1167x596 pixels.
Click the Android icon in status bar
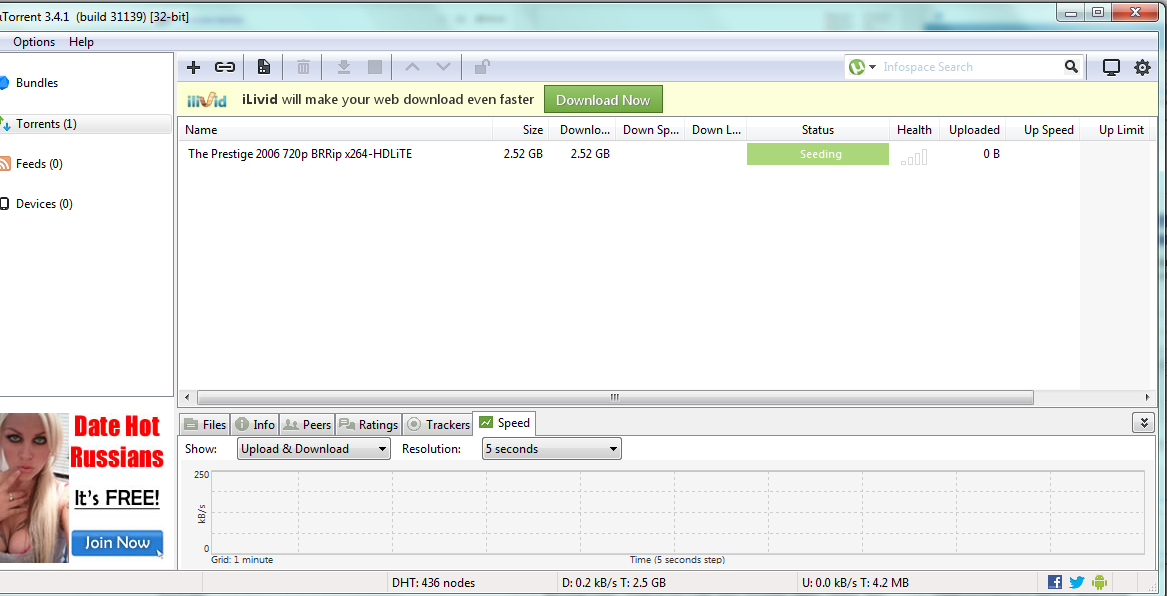click(x=1100, y=583)
